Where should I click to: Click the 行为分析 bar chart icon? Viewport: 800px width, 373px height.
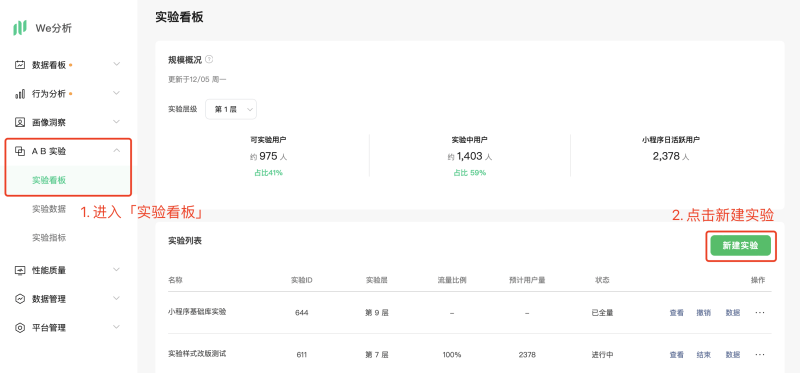pos(20,94)
